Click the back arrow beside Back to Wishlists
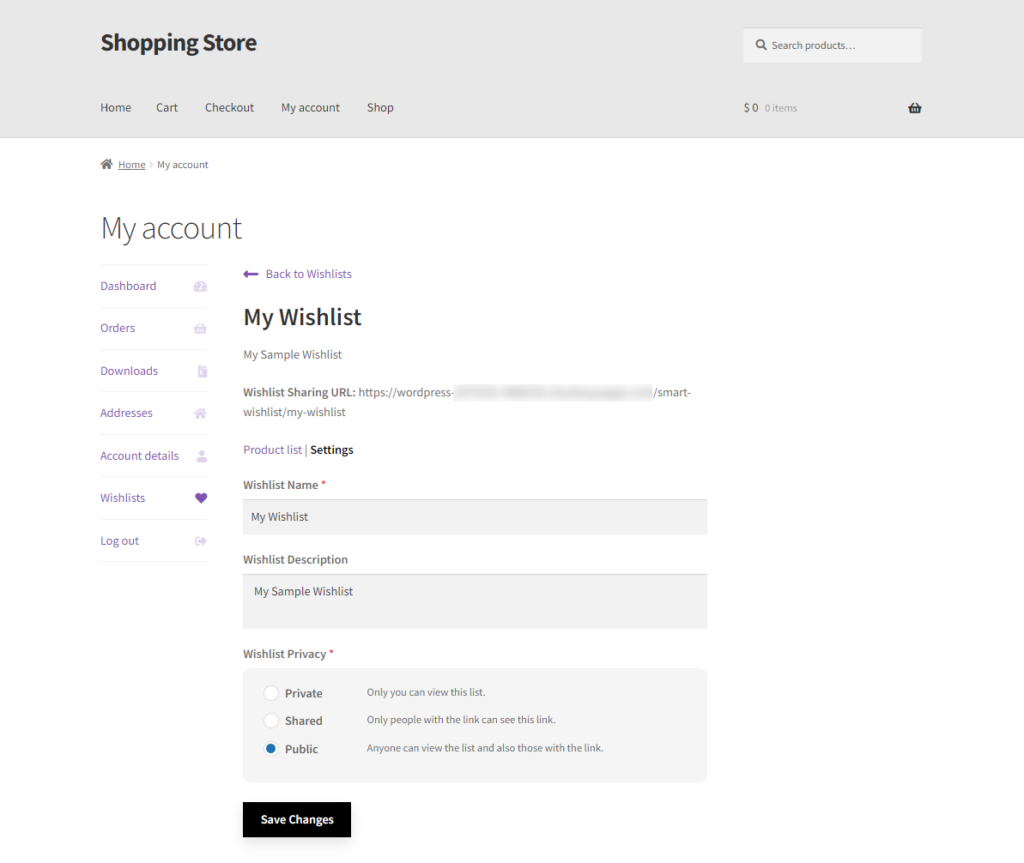Image resolution: width=1024 pixels, height=863 pixels. point(251,274)
